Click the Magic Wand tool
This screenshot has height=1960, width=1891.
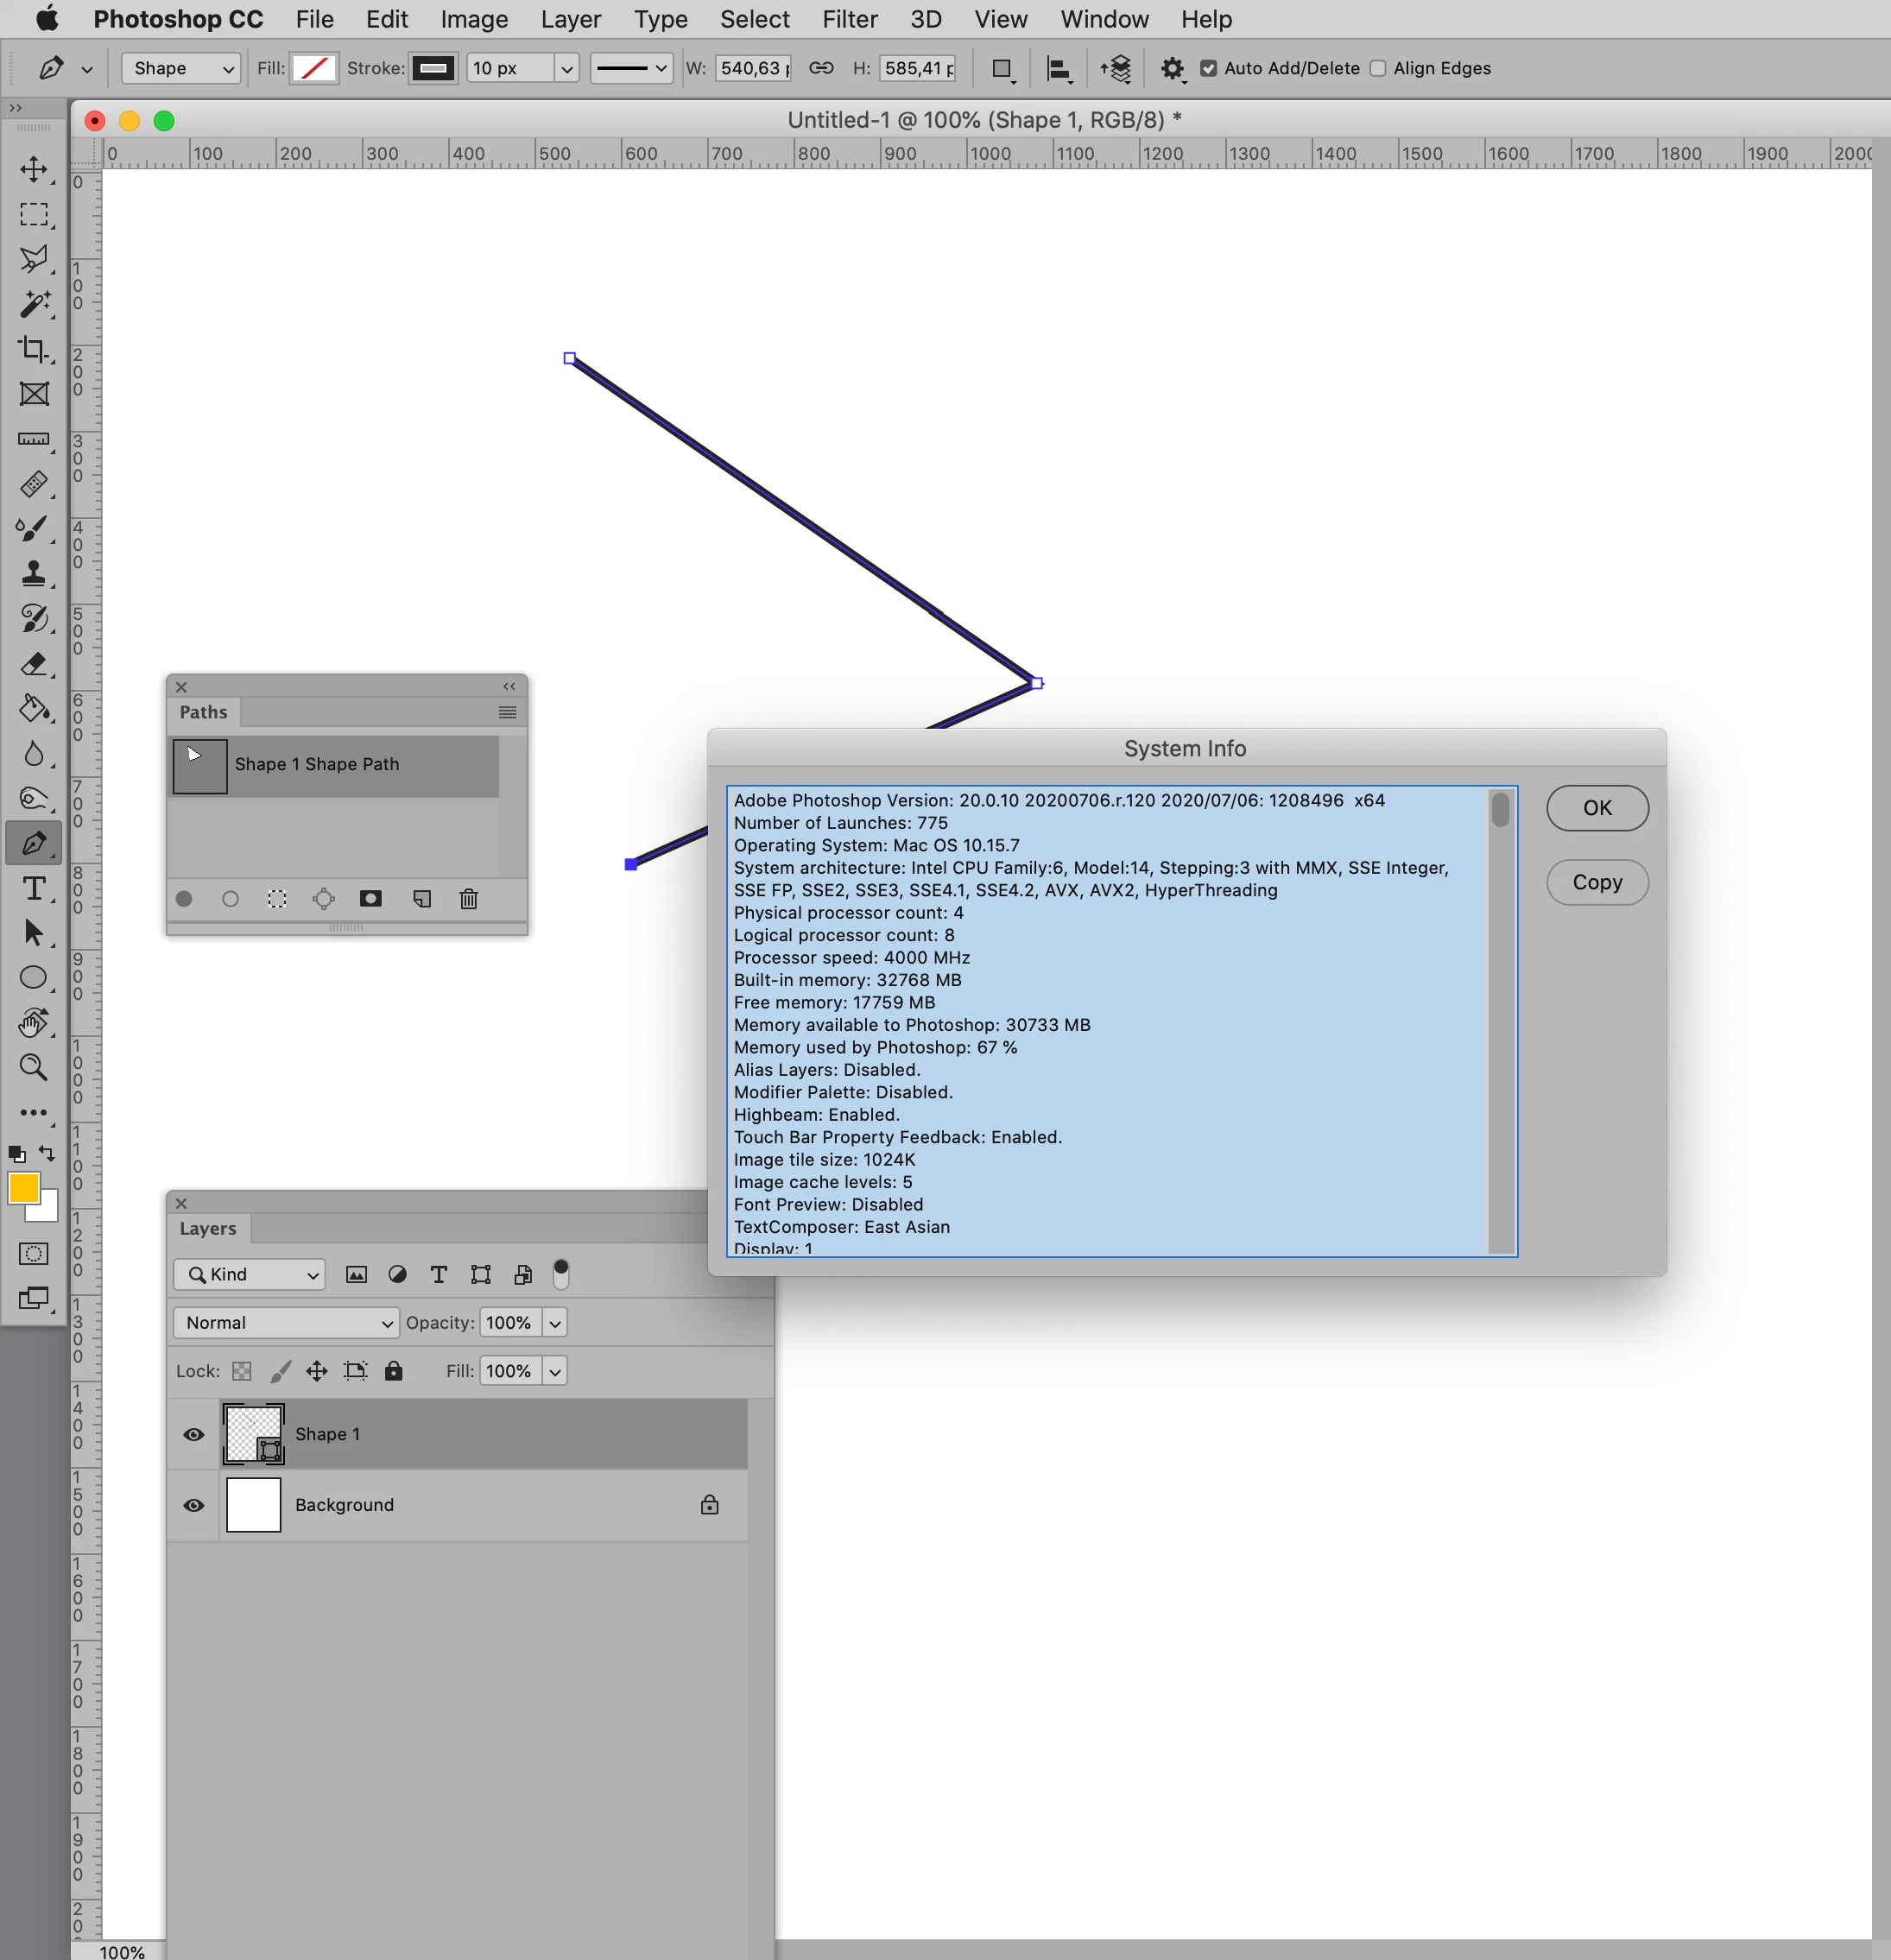[34, 304]
